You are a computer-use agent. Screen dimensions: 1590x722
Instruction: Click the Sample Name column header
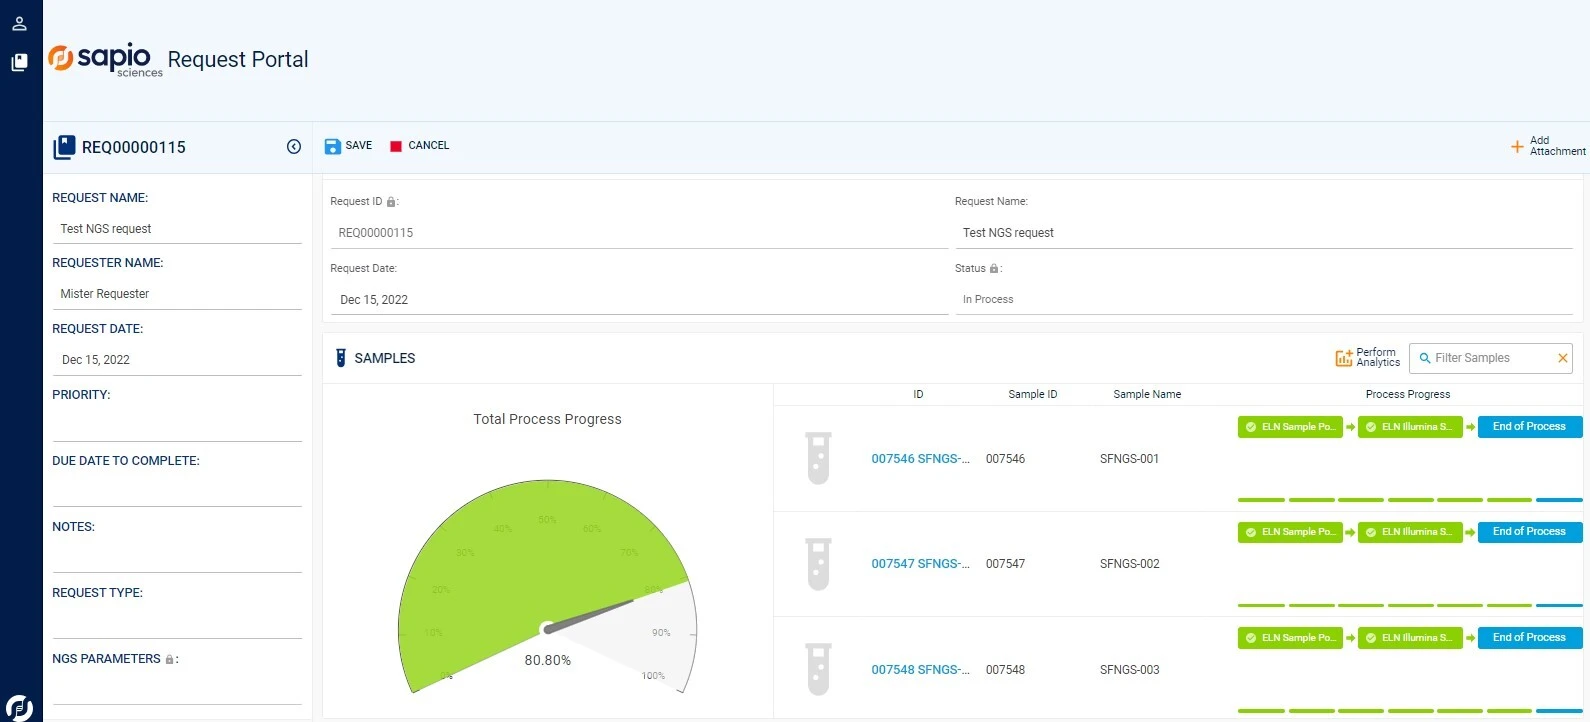(1147, 395)
